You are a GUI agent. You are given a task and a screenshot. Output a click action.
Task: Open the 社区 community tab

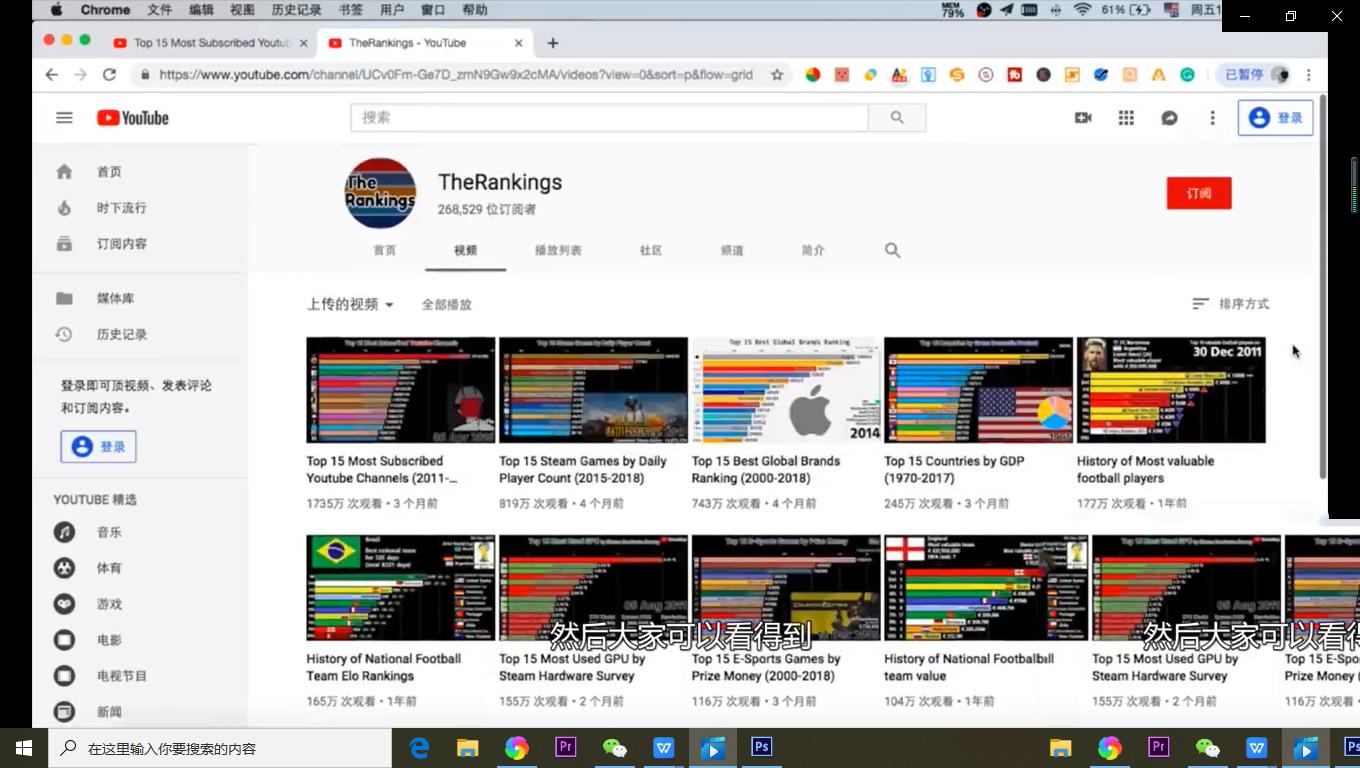click(651, 251)
